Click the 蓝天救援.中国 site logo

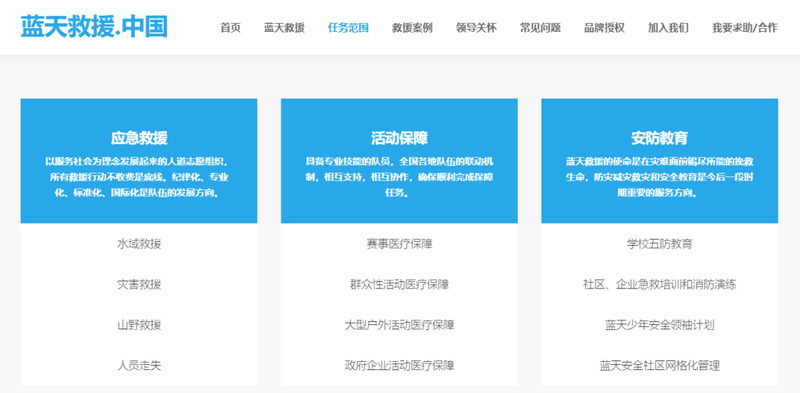(x=94, y=27)
